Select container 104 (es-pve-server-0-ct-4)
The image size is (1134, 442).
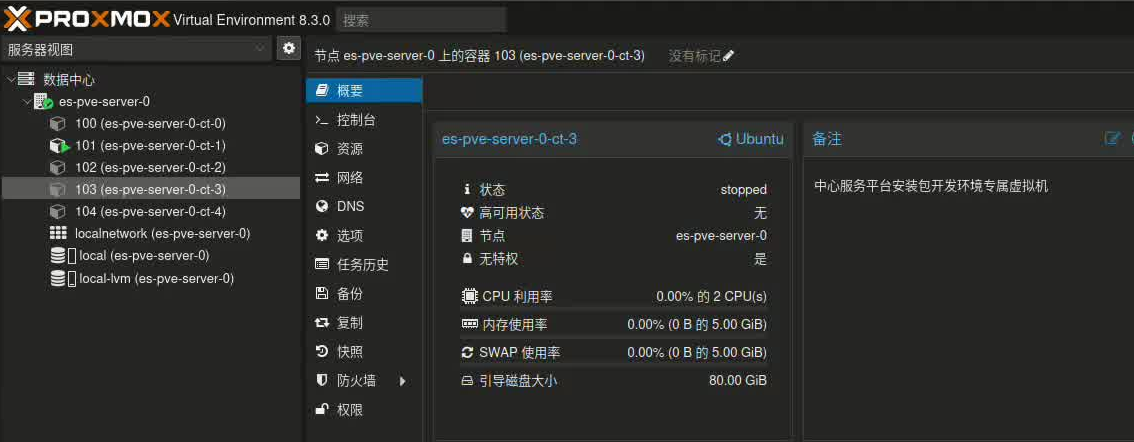(150, 211)
